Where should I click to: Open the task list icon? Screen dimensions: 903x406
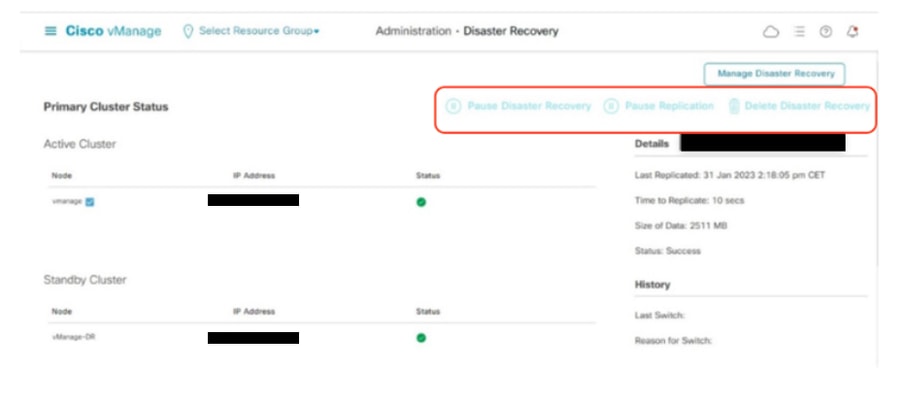(x=799, y=32)
